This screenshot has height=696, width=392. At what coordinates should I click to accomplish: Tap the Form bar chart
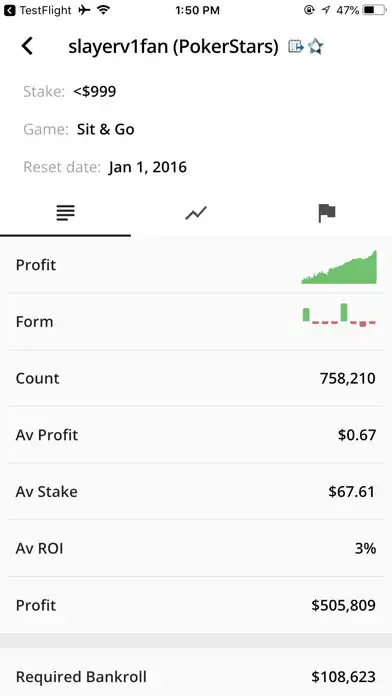[339, 315]
